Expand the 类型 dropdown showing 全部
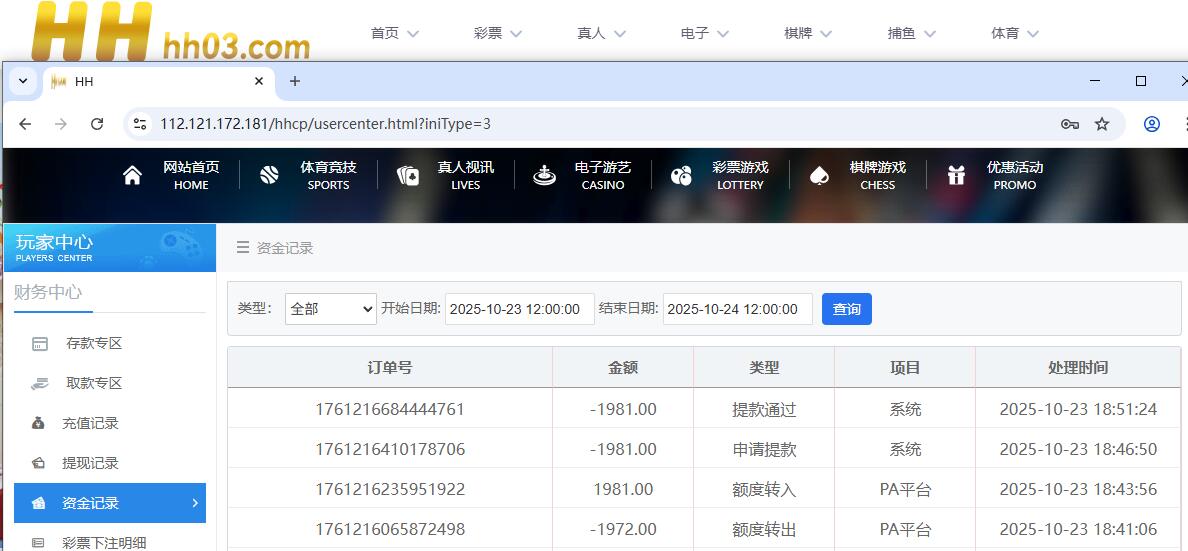 tap(330, 309)
